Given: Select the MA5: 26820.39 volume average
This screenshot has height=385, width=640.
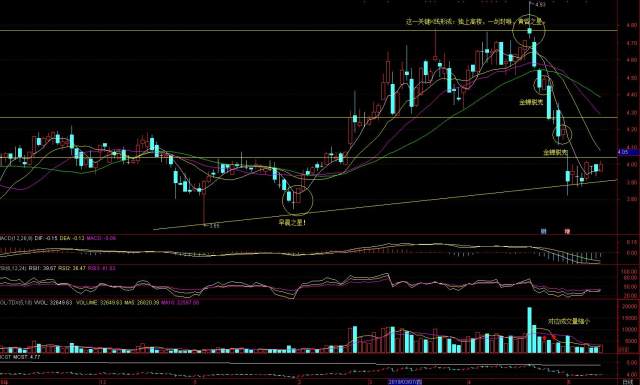Looking at the screenshot, I should coord(142,303).
